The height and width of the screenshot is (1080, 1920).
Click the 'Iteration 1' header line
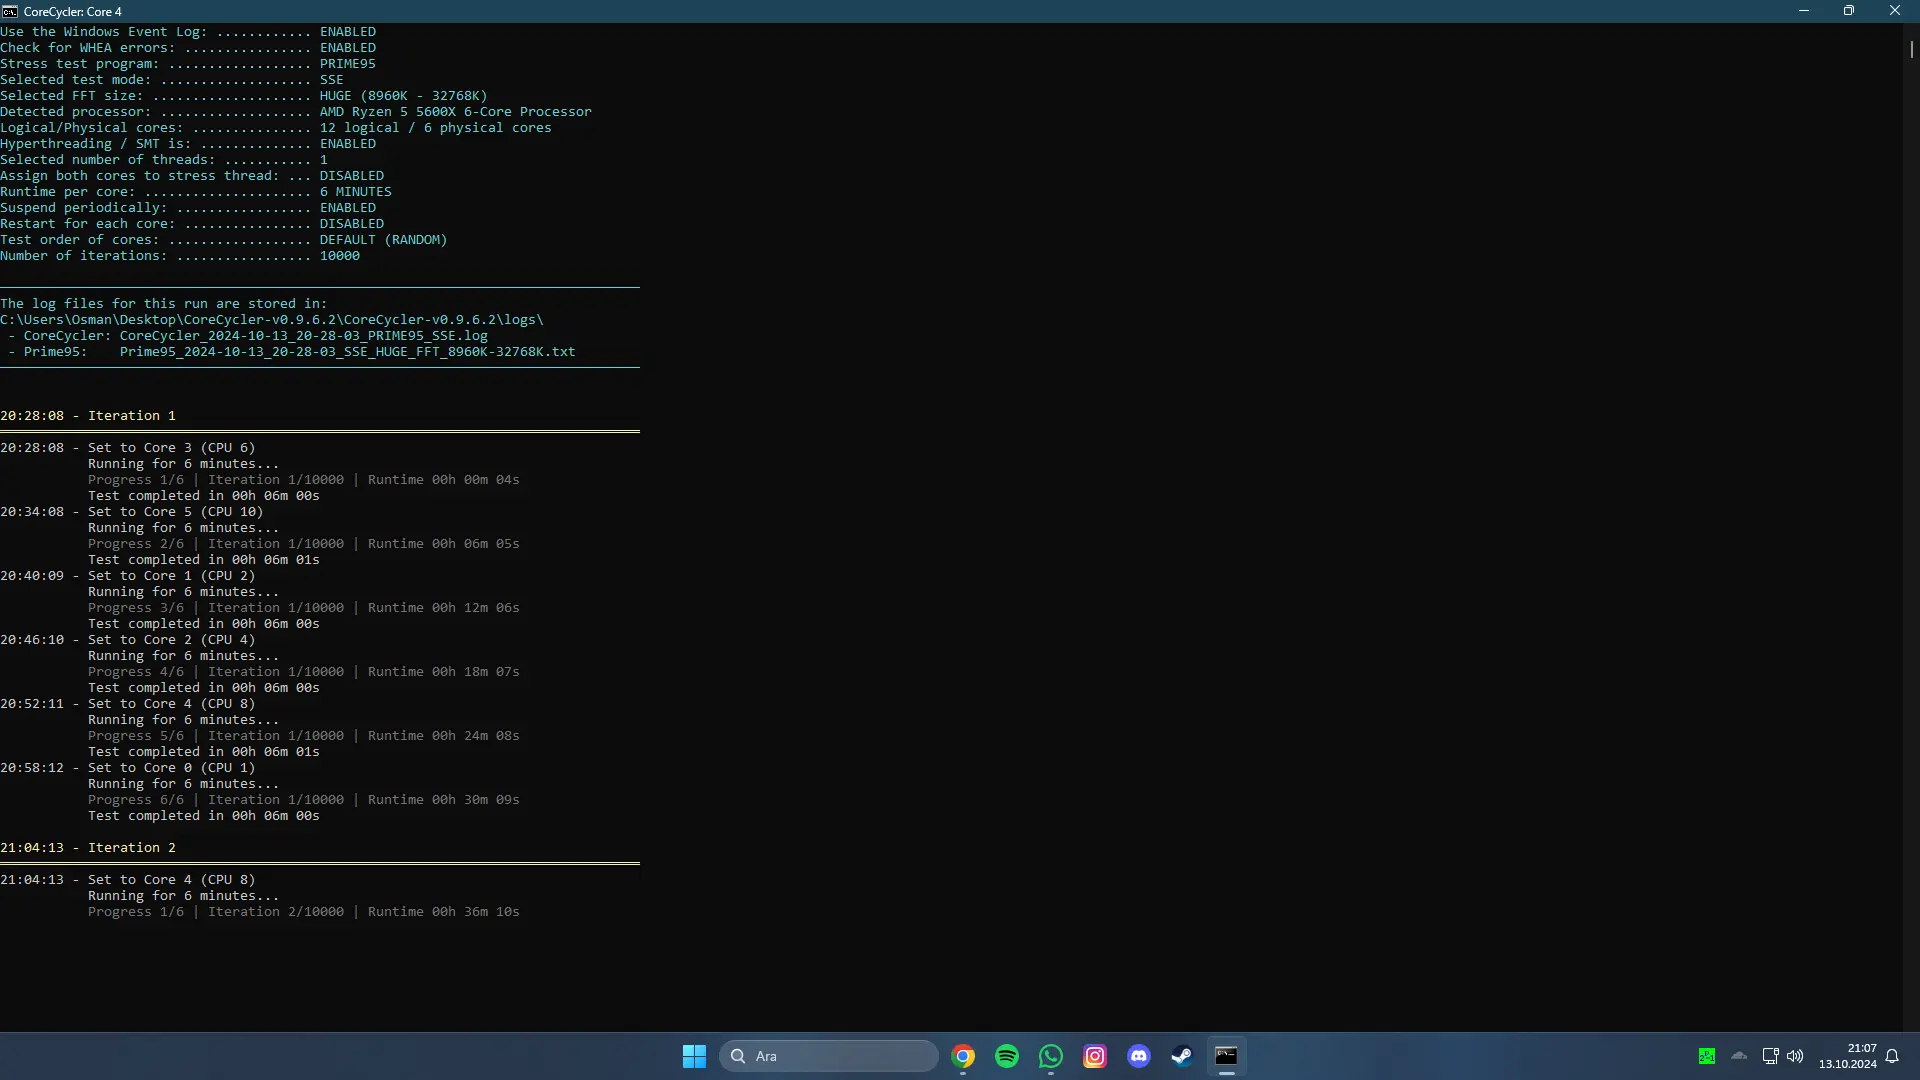(x=88, y=416)
